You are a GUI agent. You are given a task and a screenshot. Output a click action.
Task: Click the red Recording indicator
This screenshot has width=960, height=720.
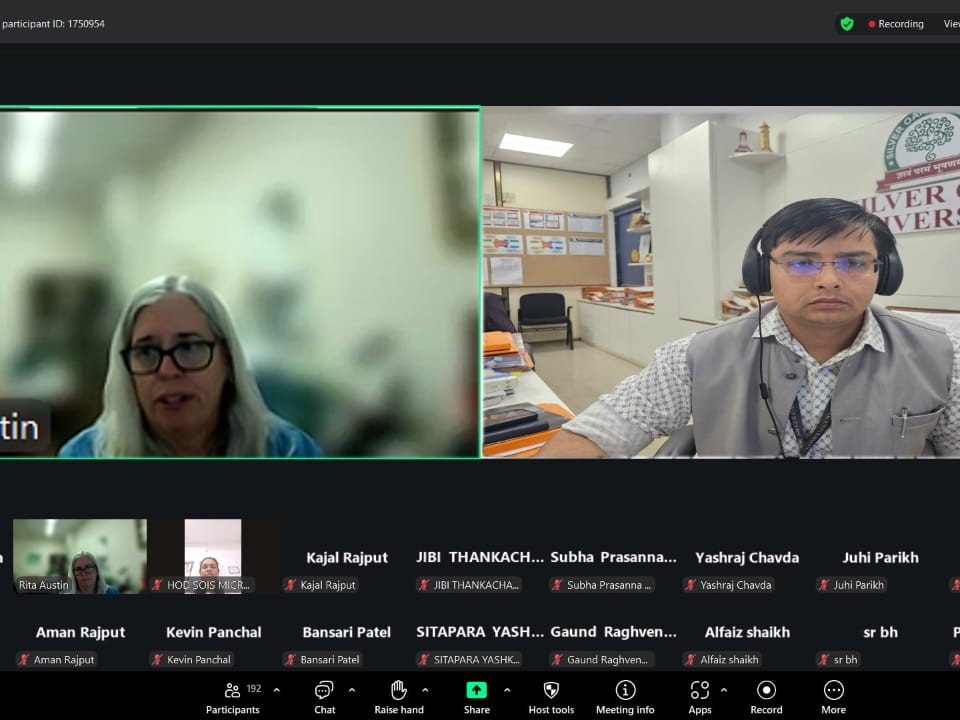coord(896,24)
